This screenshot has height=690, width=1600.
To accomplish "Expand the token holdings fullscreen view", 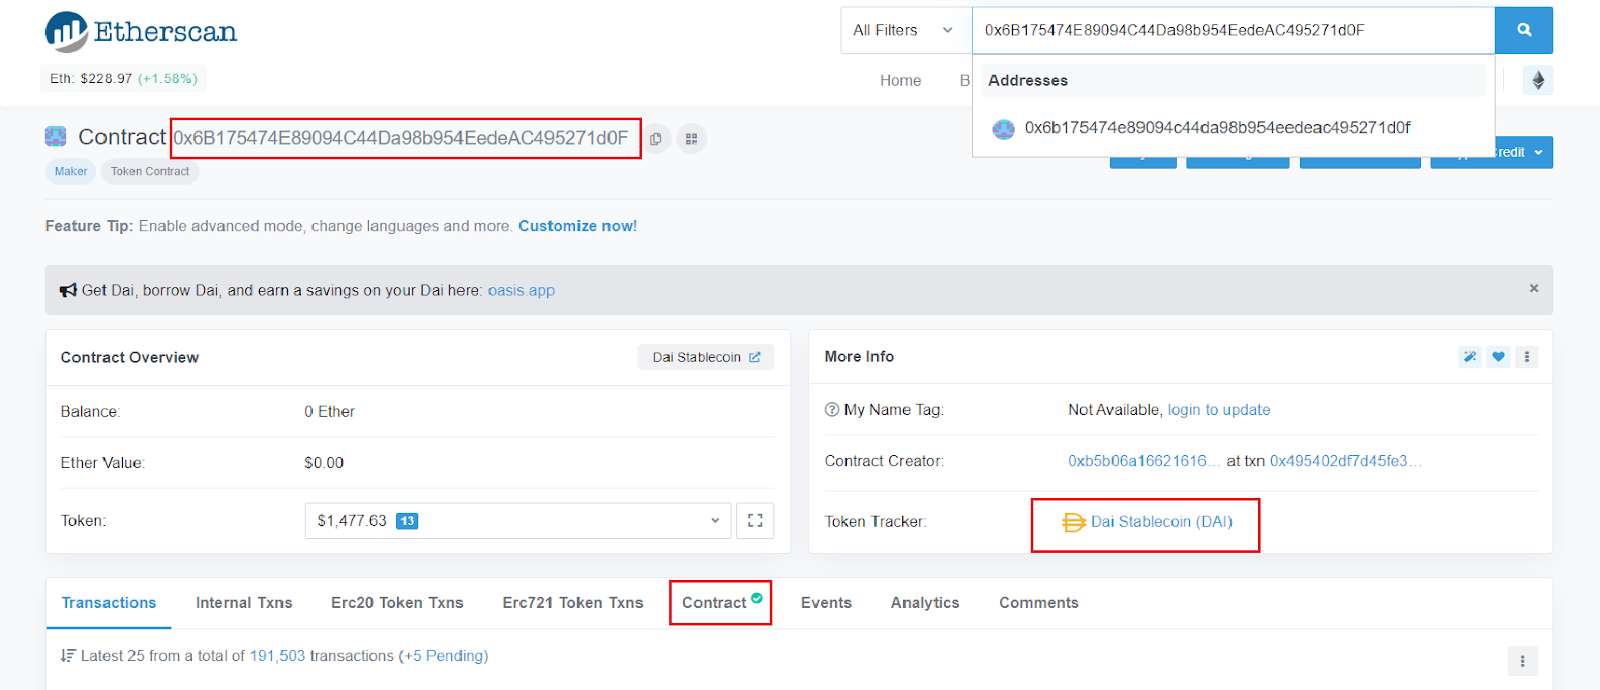I will tap(755, 520).
